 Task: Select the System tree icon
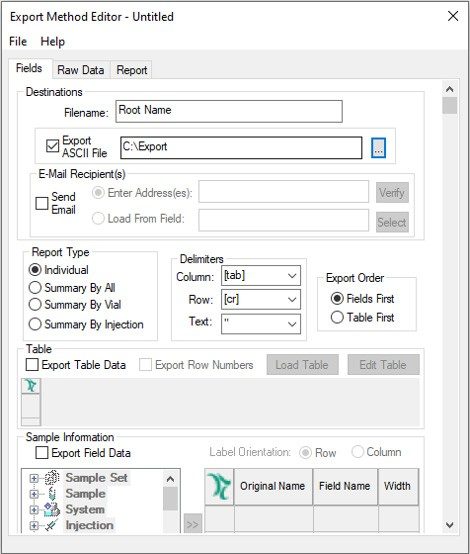[x=52, y=509]
